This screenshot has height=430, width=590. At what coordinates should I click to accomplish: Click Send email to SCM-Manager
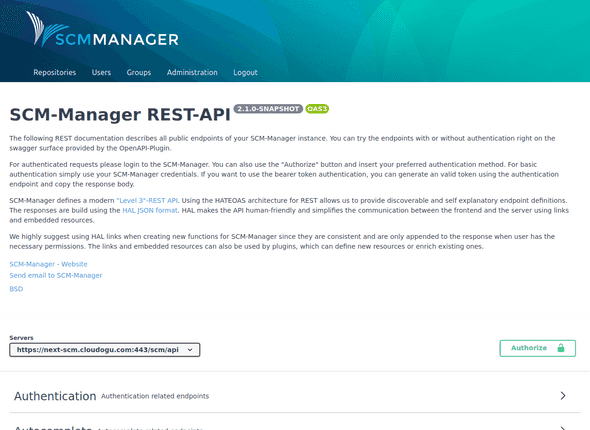[x=56, y=275]
